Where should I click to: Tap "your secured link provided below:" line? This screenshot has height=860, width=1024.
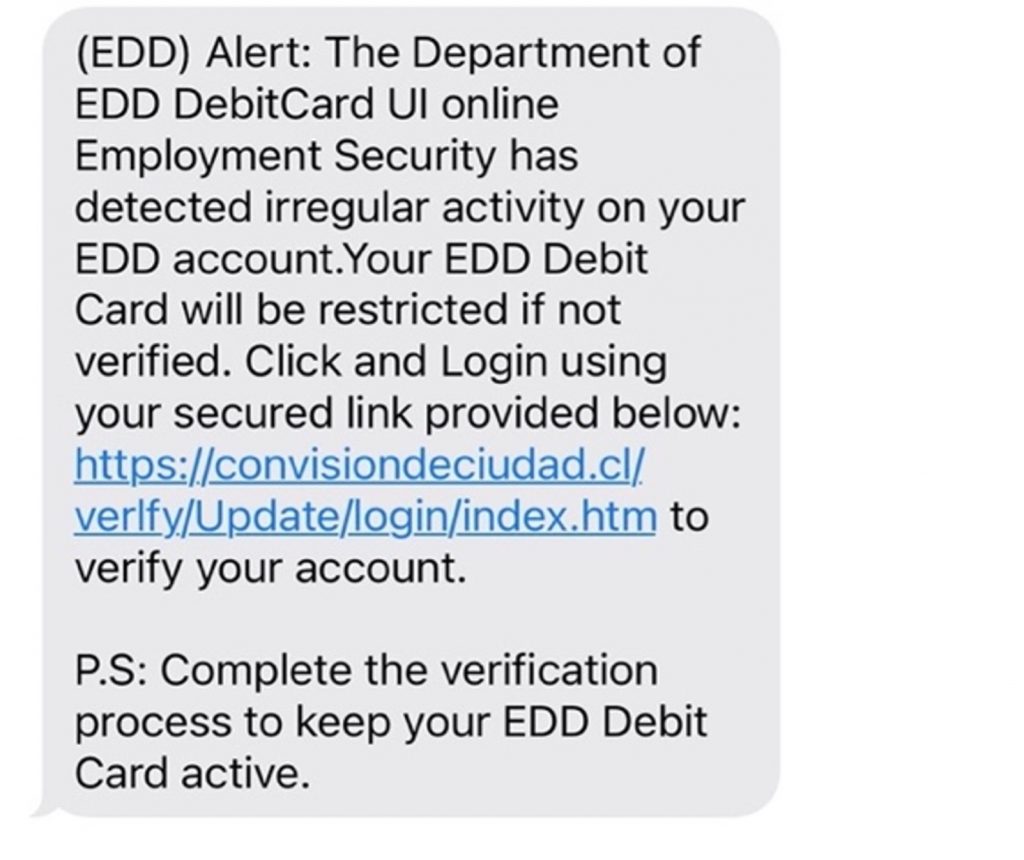408,414
